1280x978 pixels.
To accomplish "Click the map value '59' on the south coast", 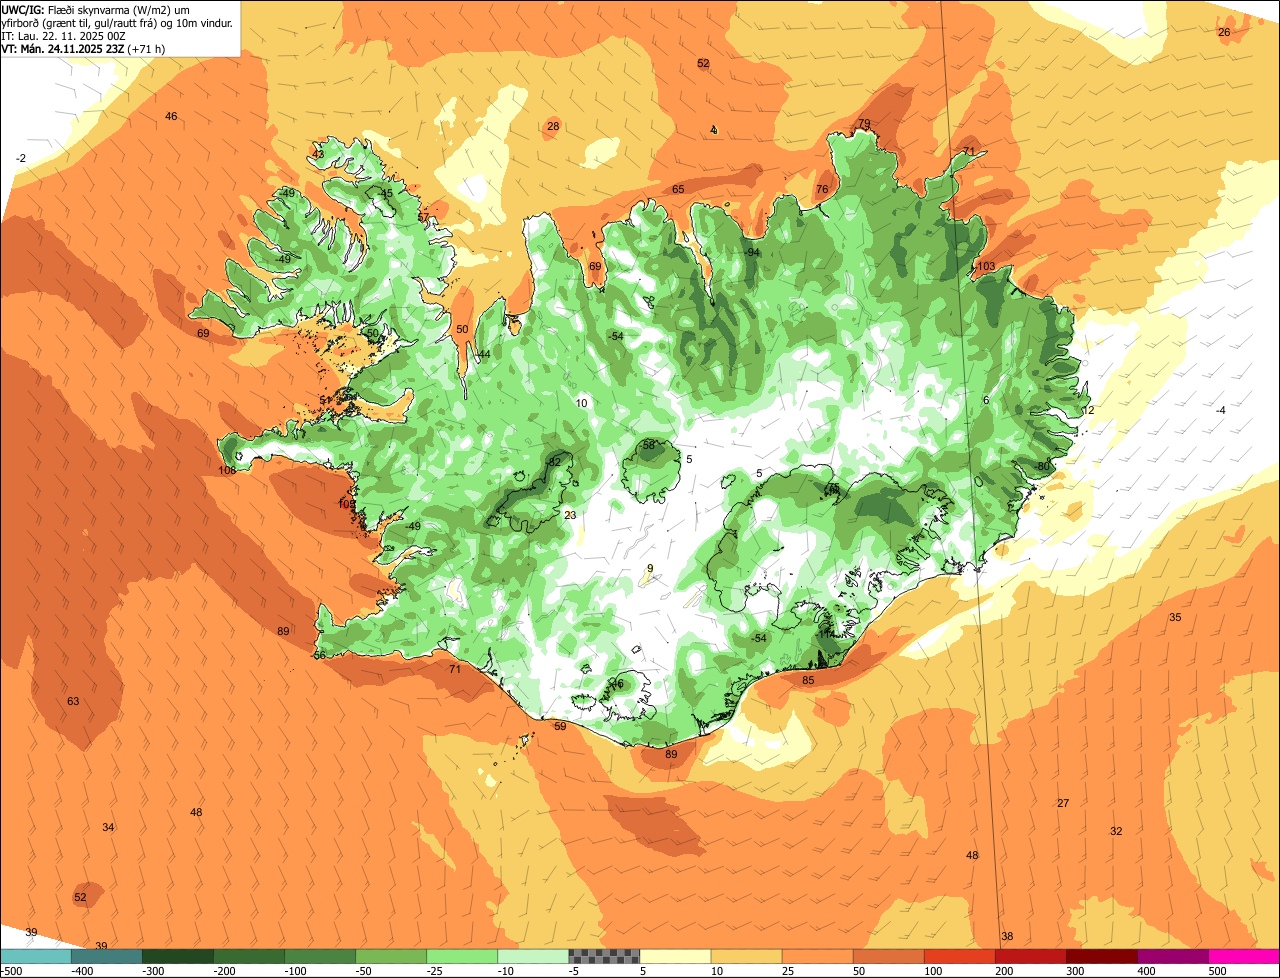I will click(560, 726).
